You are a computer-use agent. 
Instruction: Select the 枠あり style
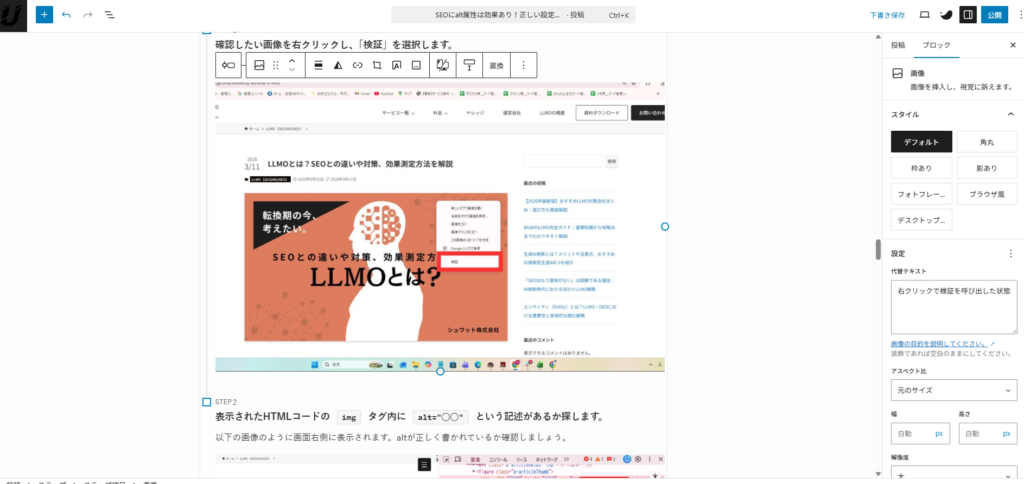(921, 168)
